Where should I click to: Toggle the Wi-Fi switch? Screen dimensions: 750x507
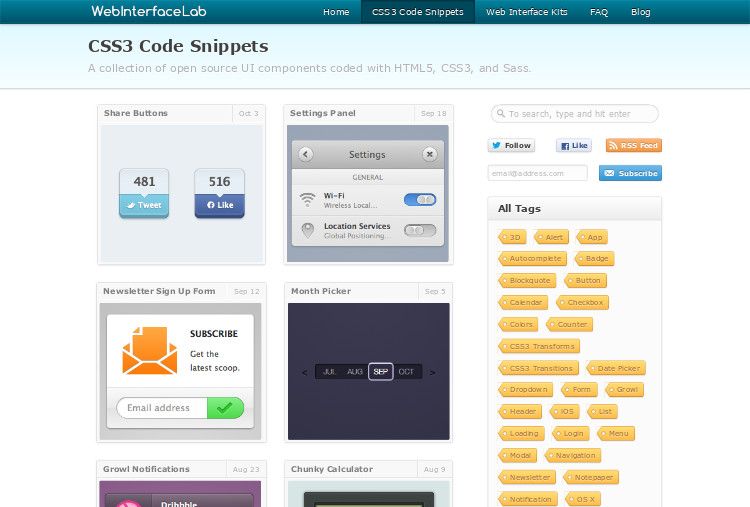[419, 200]
